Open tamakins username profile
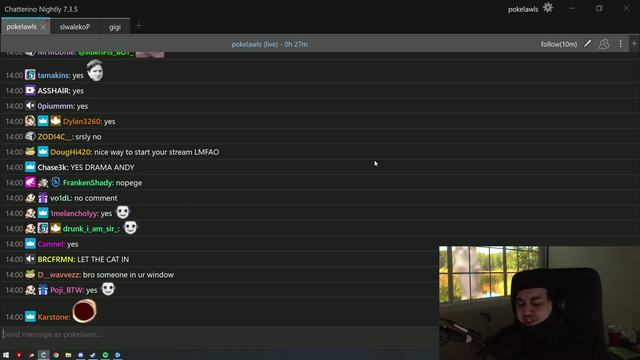Screen dimensions: 640x360 53,76
